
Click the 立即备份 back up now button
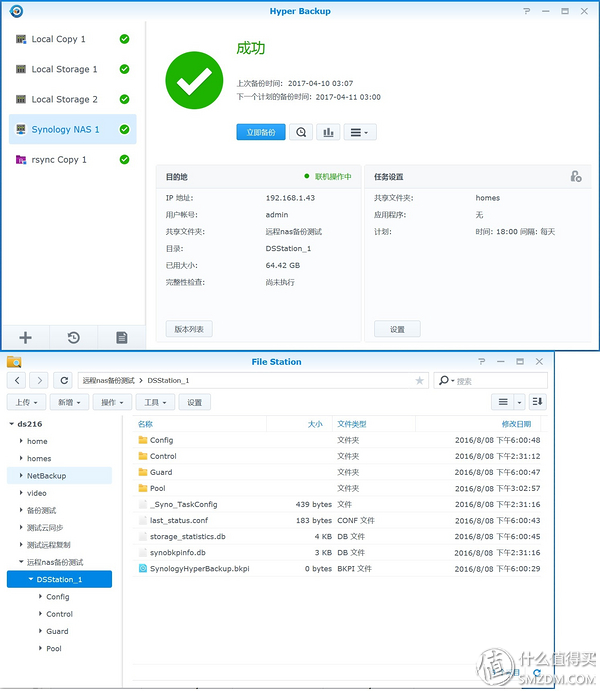pos(261,132)
